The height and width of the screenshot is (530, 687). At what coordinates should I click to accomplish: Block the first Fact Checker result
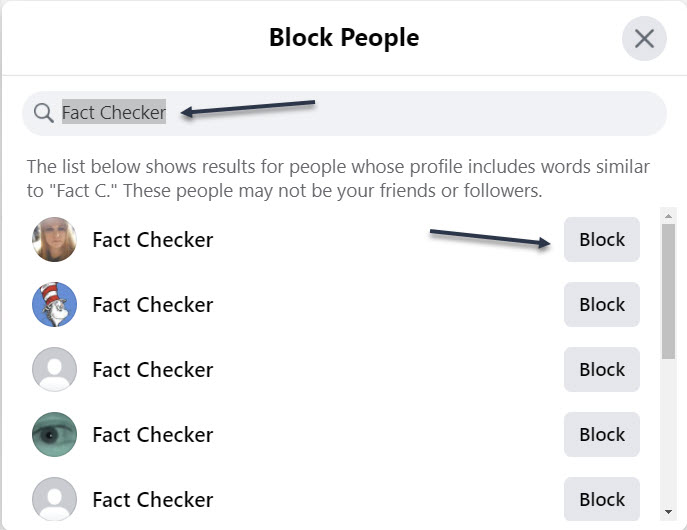click(601, 240)
